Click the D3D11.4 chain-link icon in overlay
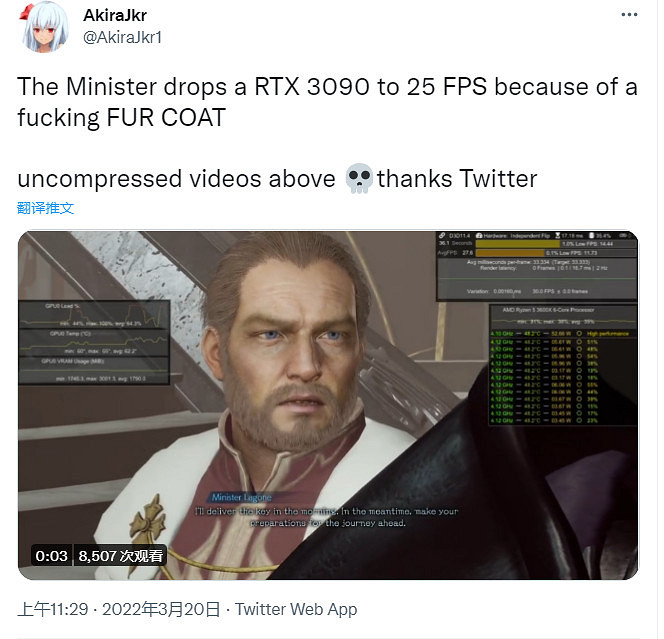664x639 pixels. point(442,235)
